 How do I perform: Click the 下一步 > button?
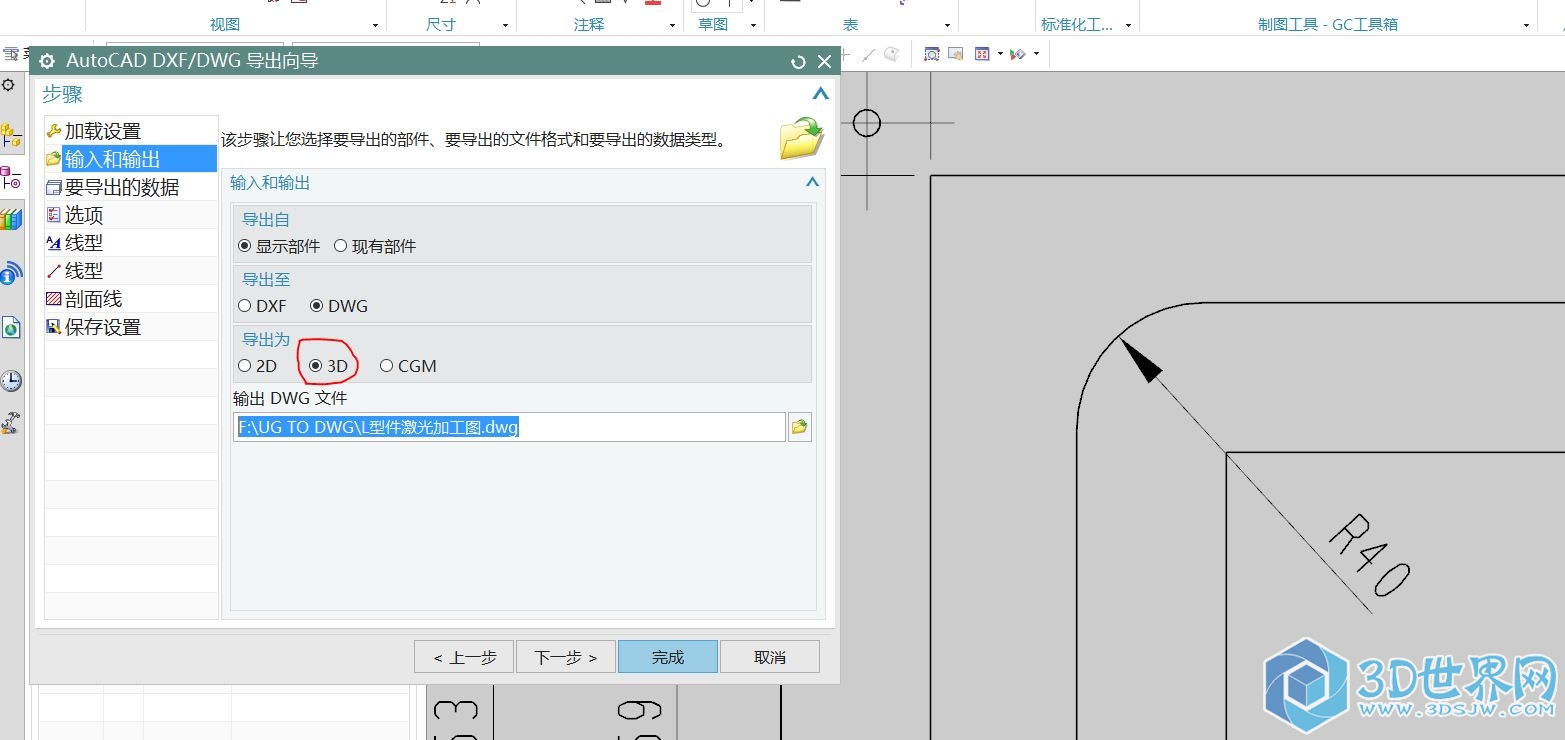566,657
